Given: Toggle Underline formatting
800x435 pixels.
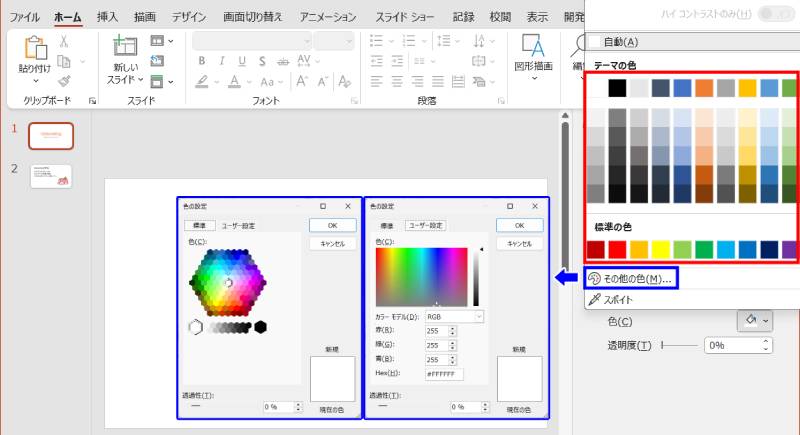Looking at the screenshot, I should coord(242,61).
